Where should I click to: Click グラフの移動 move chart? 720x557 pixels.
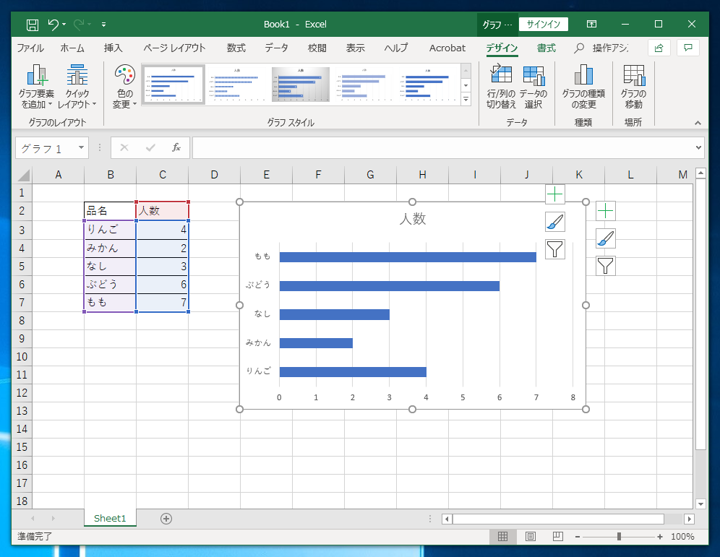pos(634,86)
